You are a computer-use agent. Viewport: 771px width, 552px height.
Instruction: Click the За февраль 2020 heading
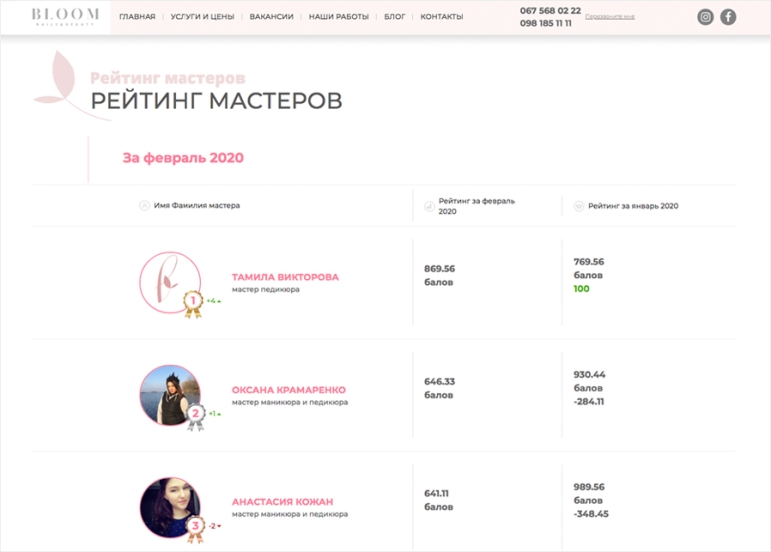(183, 158)
